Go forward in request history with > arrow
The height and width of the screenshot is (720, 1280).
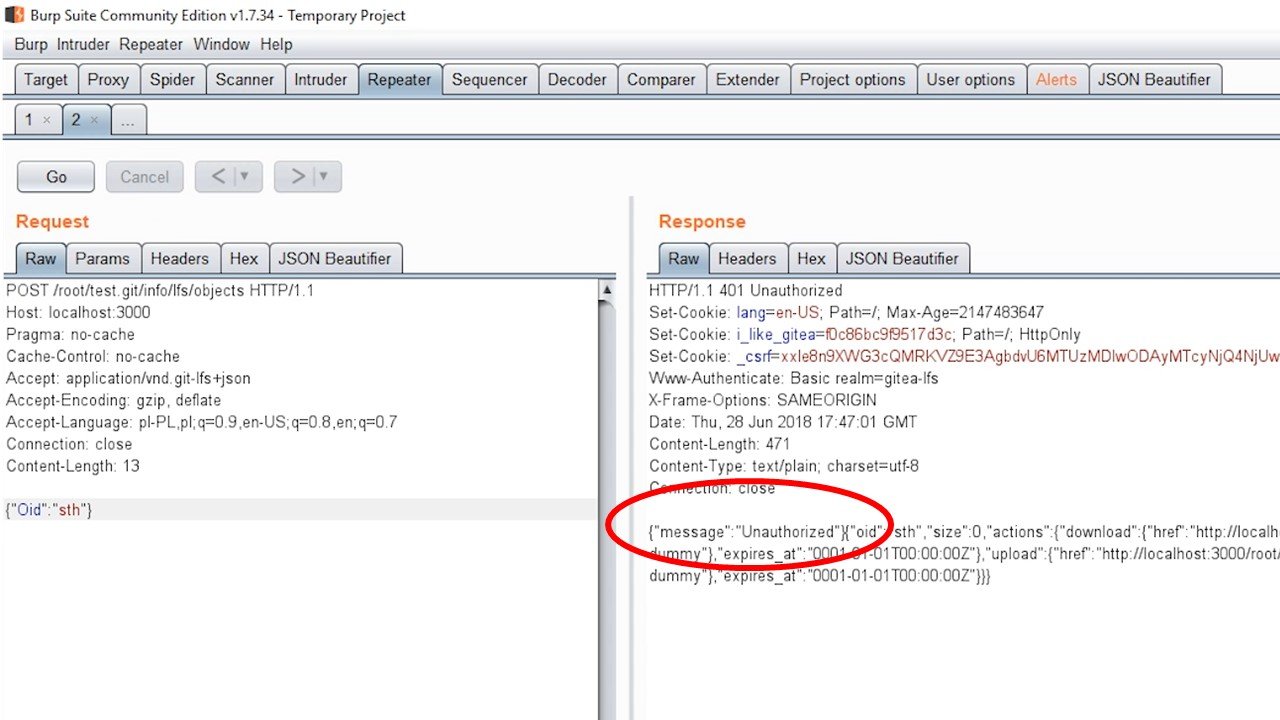(x=297, y=177)
